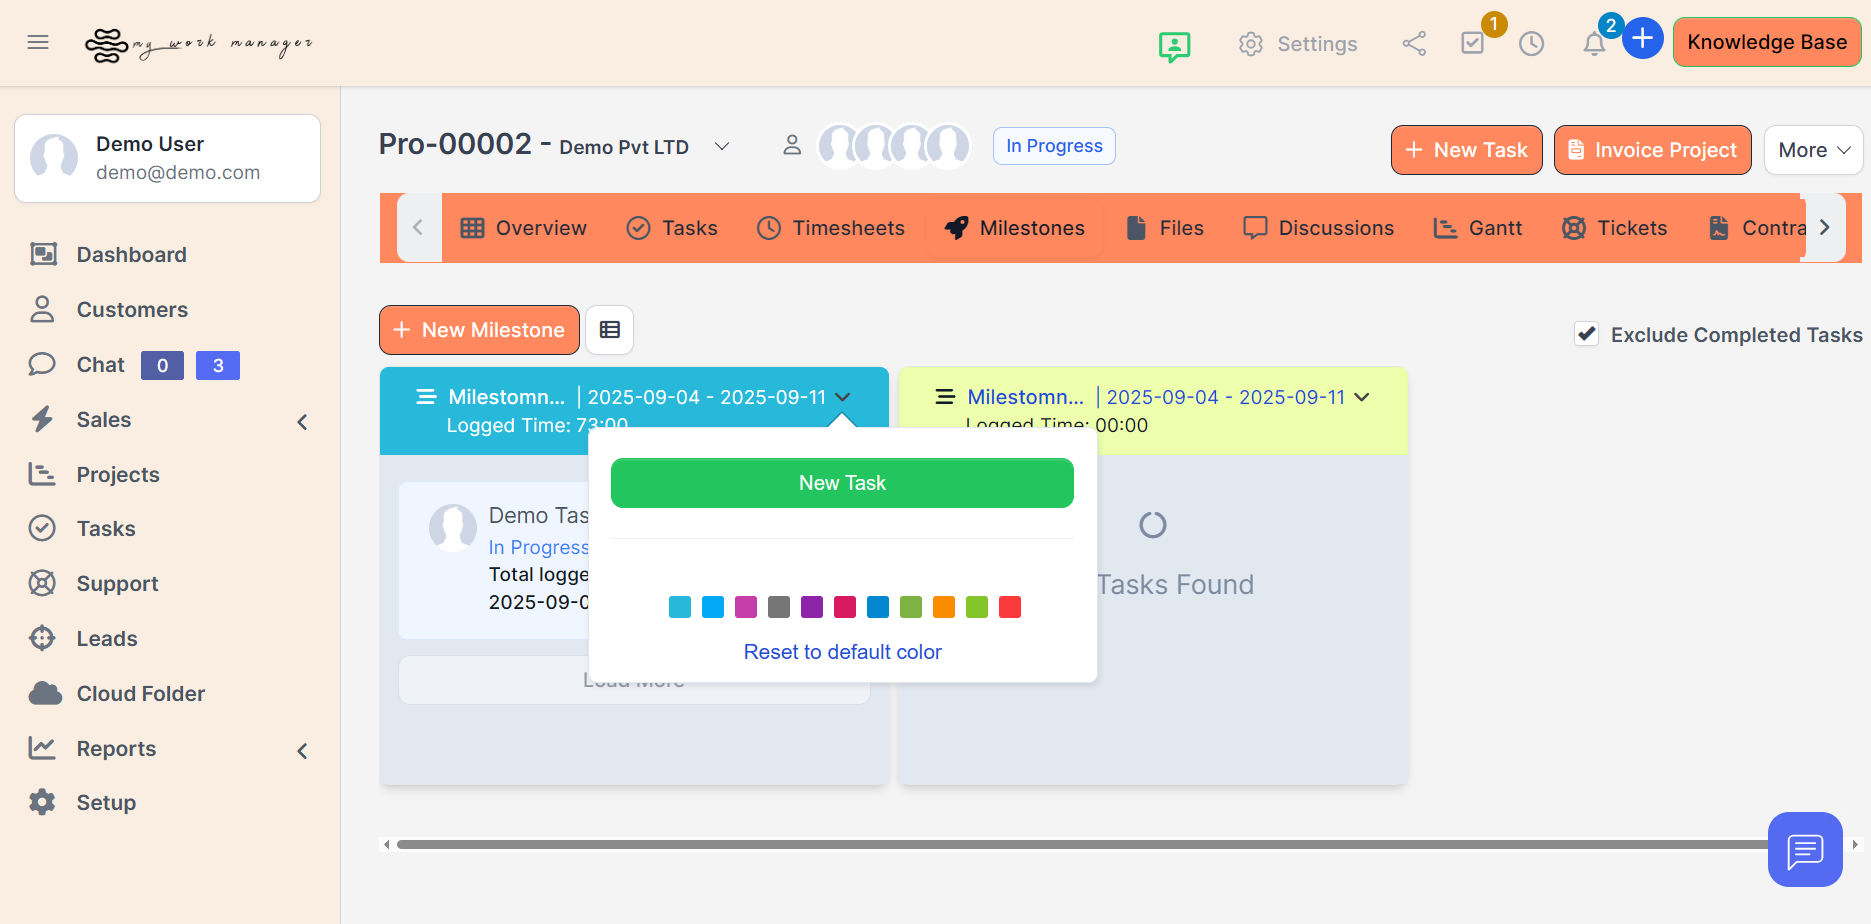The height and width of the screenshot is (924, 1871).
Task: Open the to-do checklist icon with badge
Action: 1473,42
